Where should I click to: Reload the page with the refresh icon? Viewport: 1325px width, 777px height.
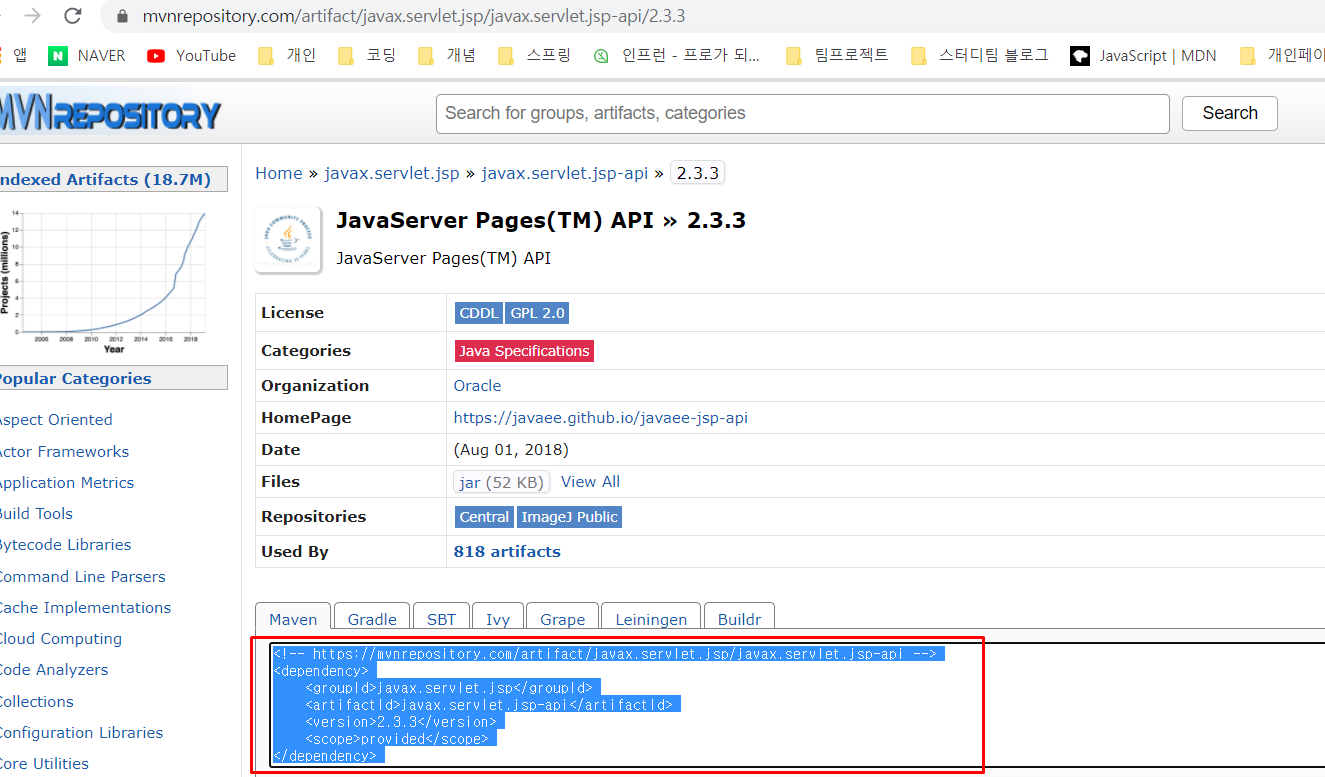tap(72, 16)
